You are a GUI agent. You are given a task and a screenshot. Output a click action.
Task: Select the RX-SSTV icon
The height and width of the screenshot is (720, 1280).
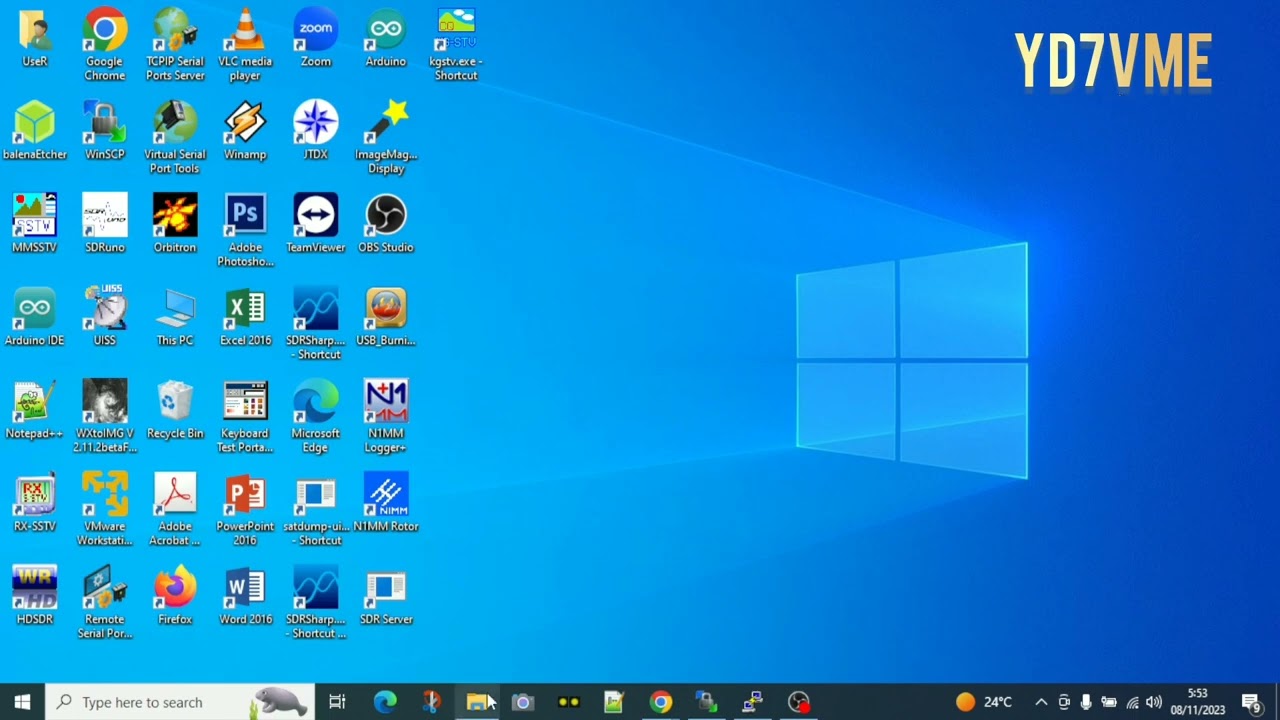(x=35, y=503)
